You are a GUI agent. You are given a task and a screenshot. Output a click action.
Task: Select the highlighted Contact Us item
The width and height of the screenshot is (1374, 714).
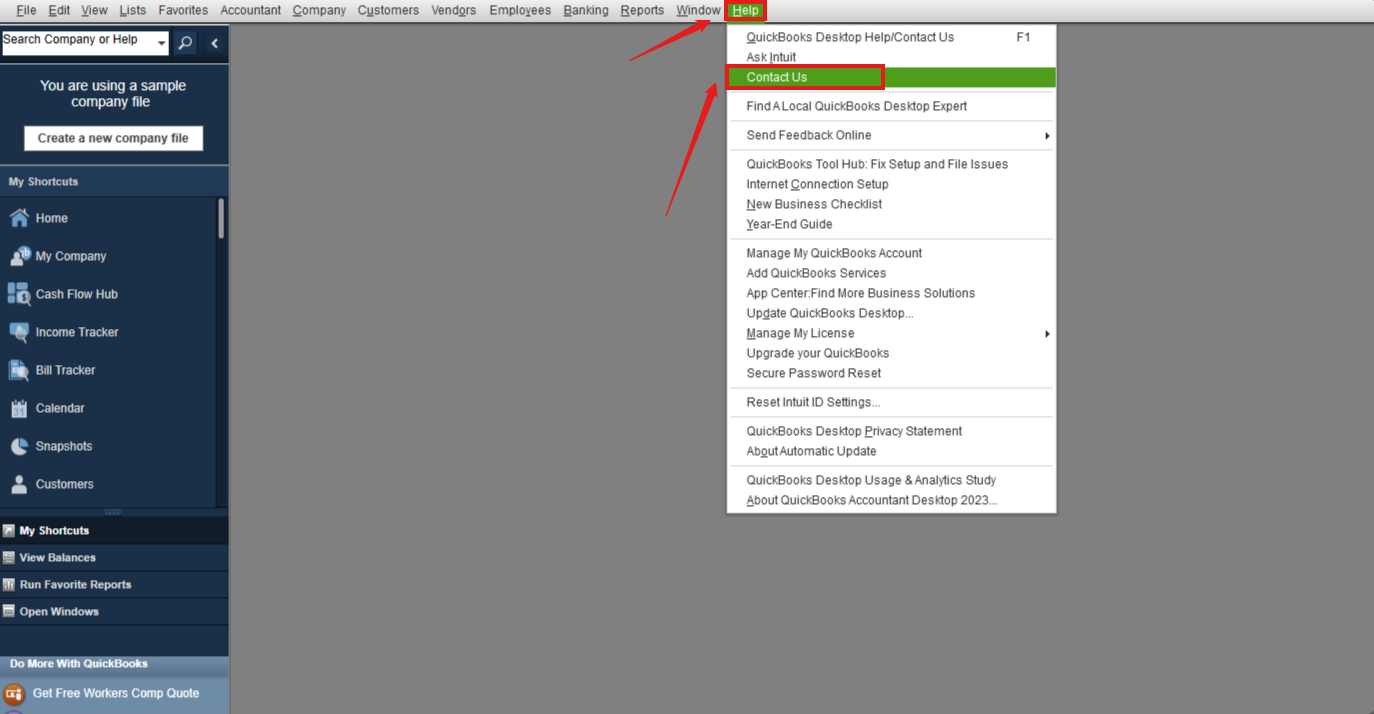(x=891, y=77)
